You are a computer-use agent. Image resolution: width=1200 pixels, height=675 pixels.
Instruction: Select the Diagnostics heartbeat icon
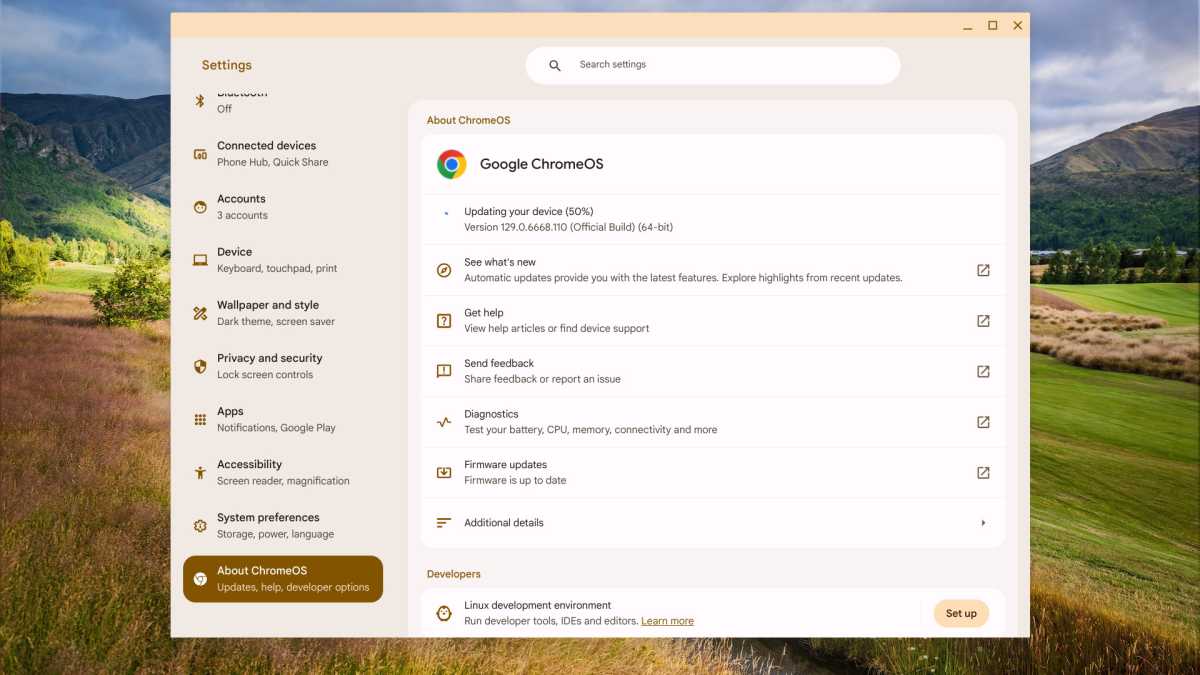[443, 421]
